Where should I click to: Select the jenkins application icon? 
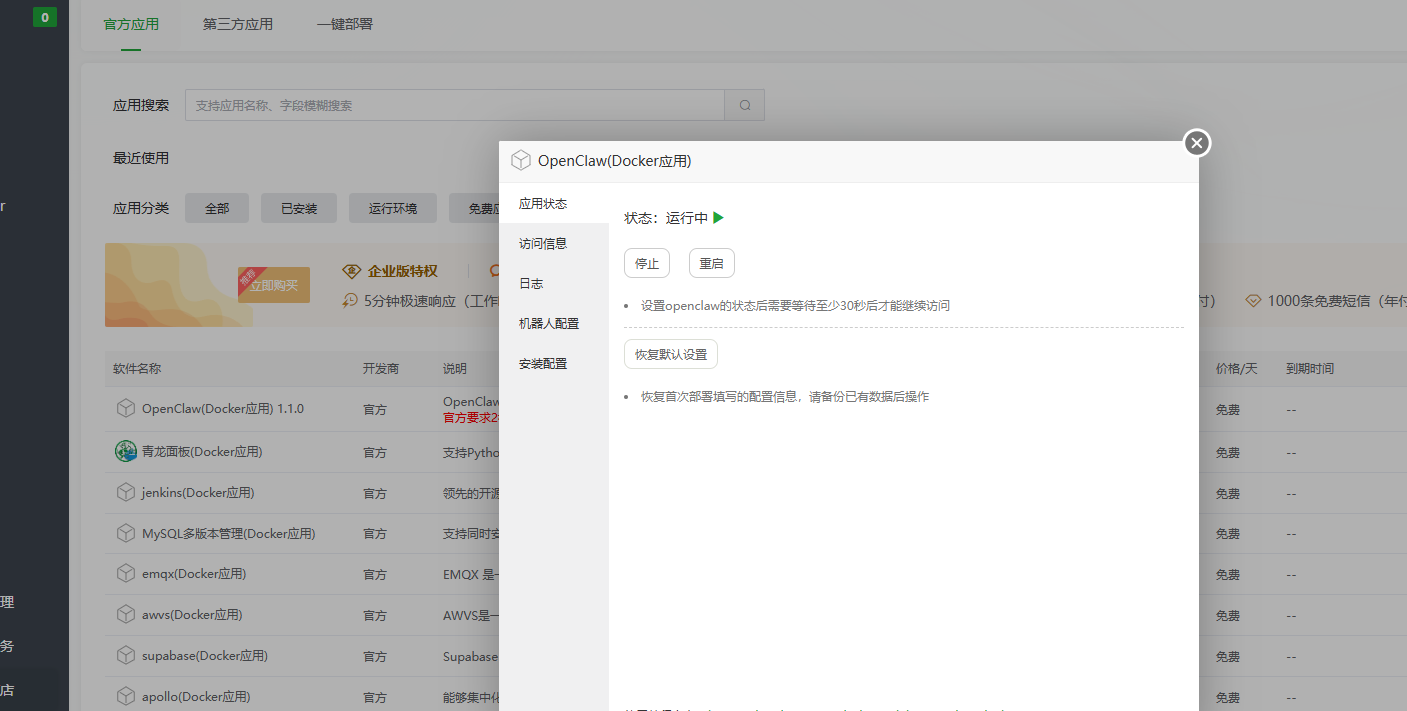tap(126, 492)
